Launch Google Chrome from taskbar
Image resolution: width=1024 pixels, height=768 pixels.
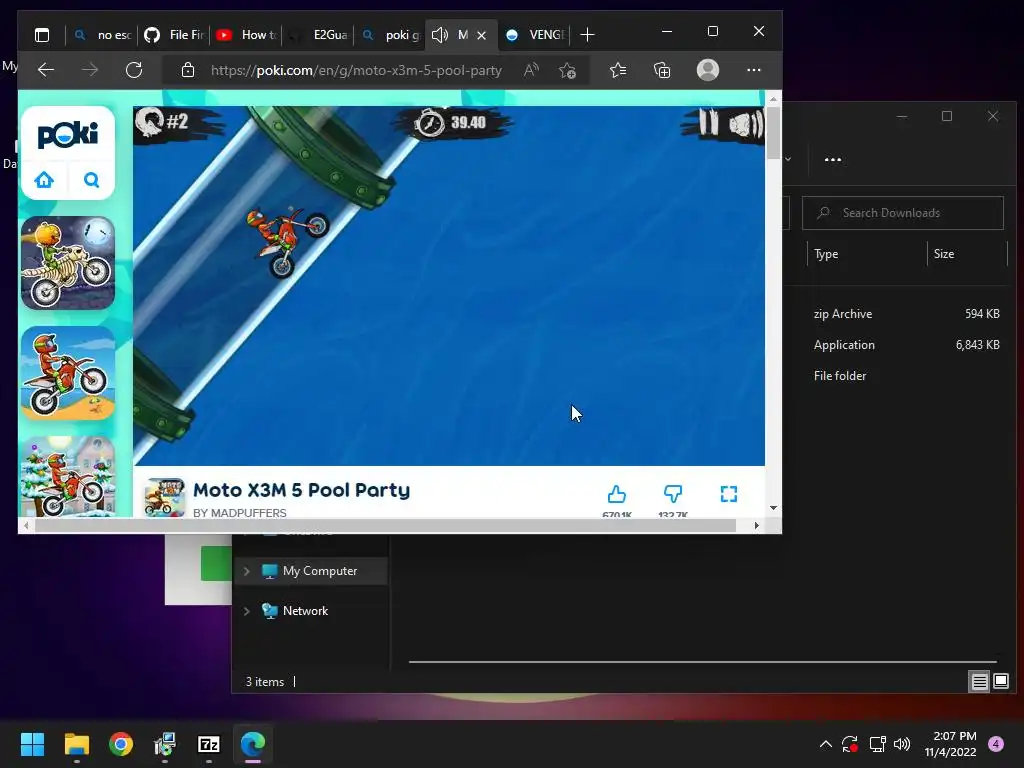pos(121,744)
